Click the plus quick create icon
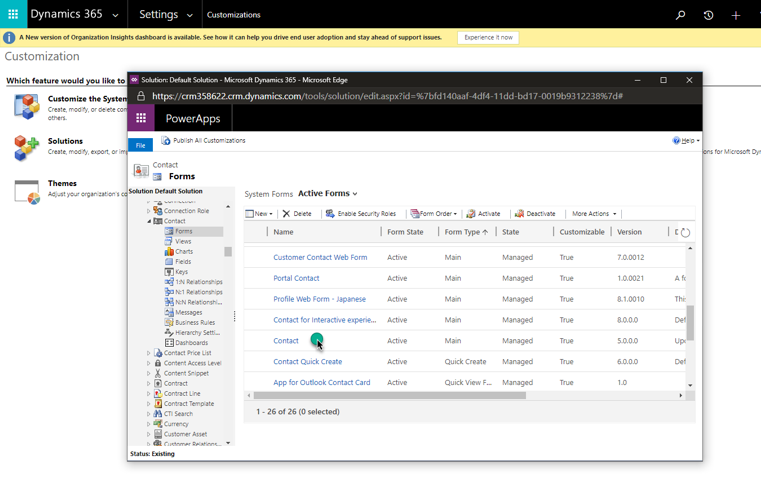The height and width of the screenshot is (479, 761). click(736, 15)
